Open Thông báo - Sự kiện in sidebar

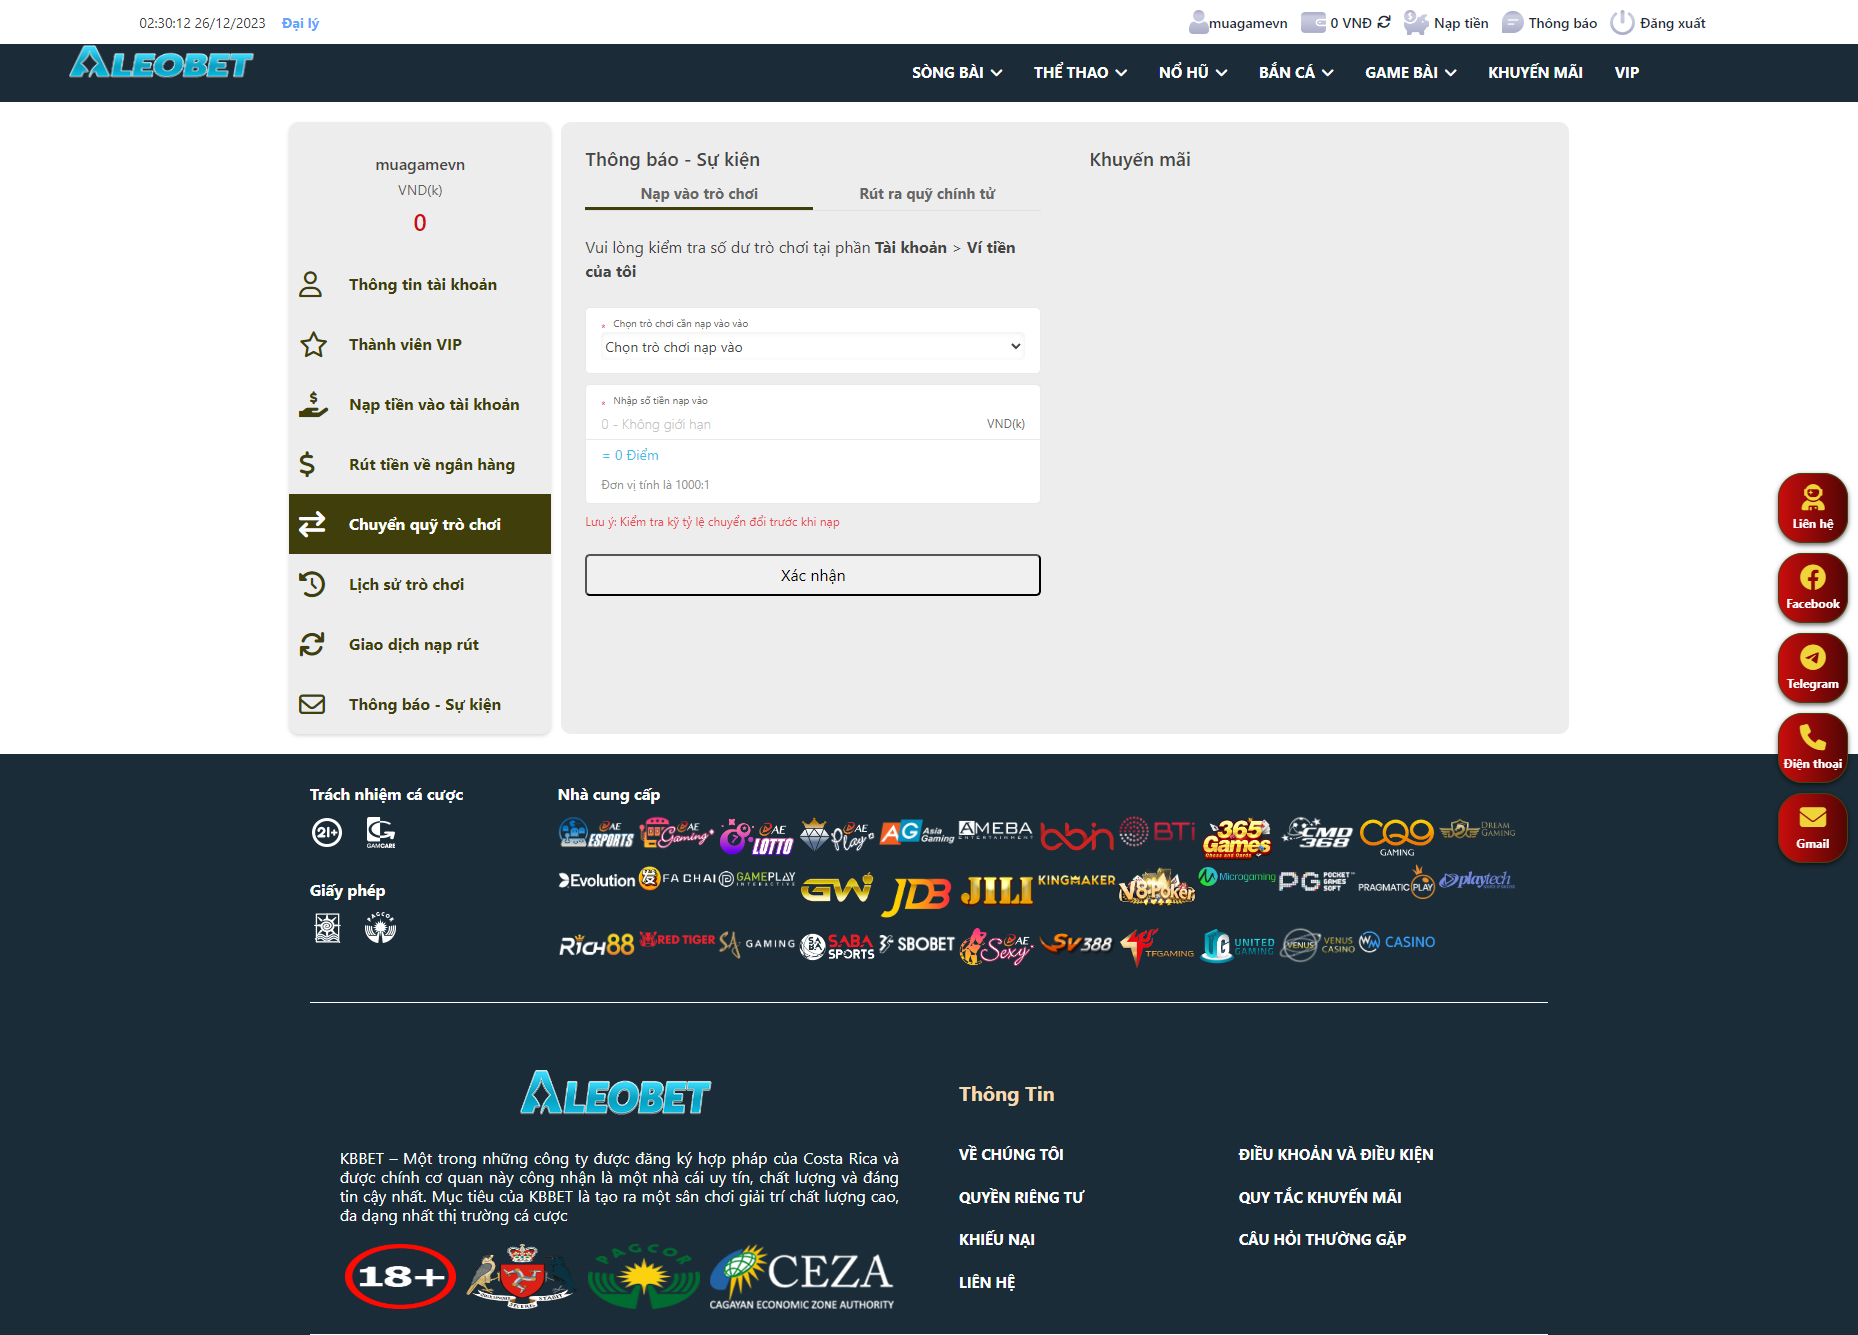[420, 704]
